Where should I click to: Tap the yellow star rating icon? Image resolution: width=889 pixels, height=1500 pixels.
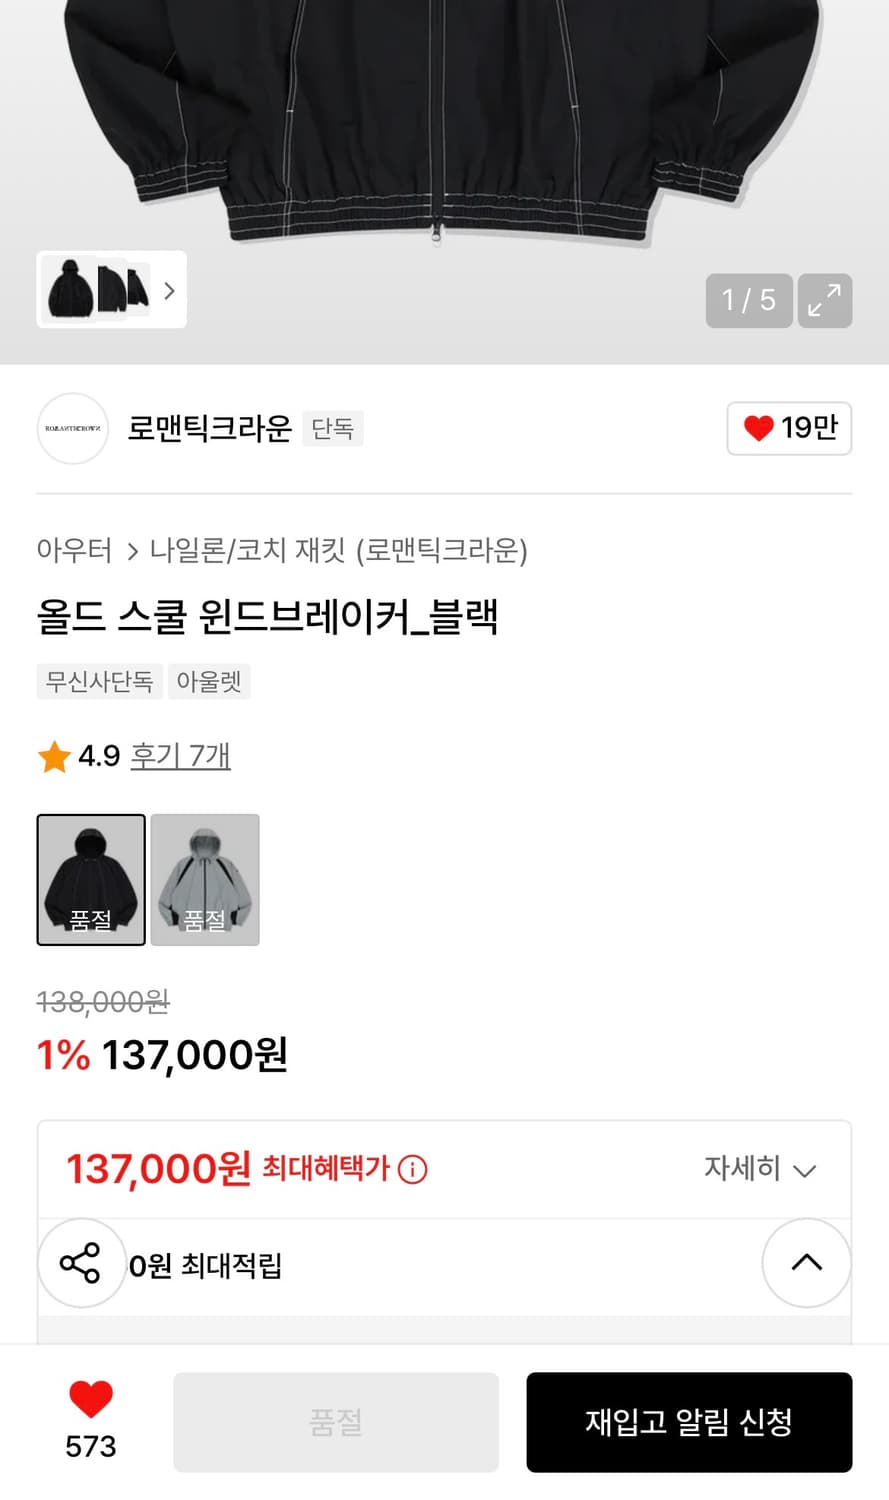(54, 757)
